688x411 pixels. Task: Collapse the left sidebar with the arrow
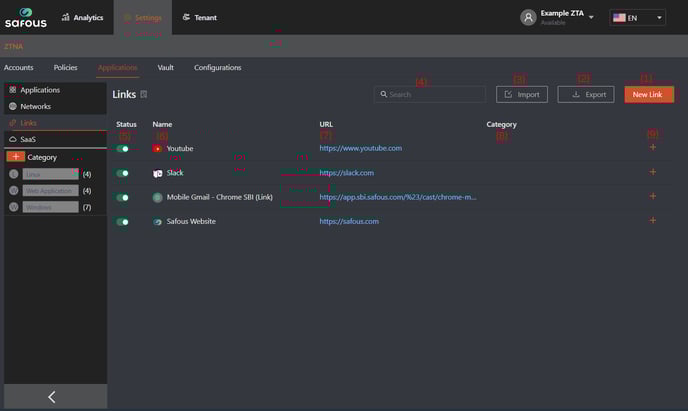pos(52,397)
